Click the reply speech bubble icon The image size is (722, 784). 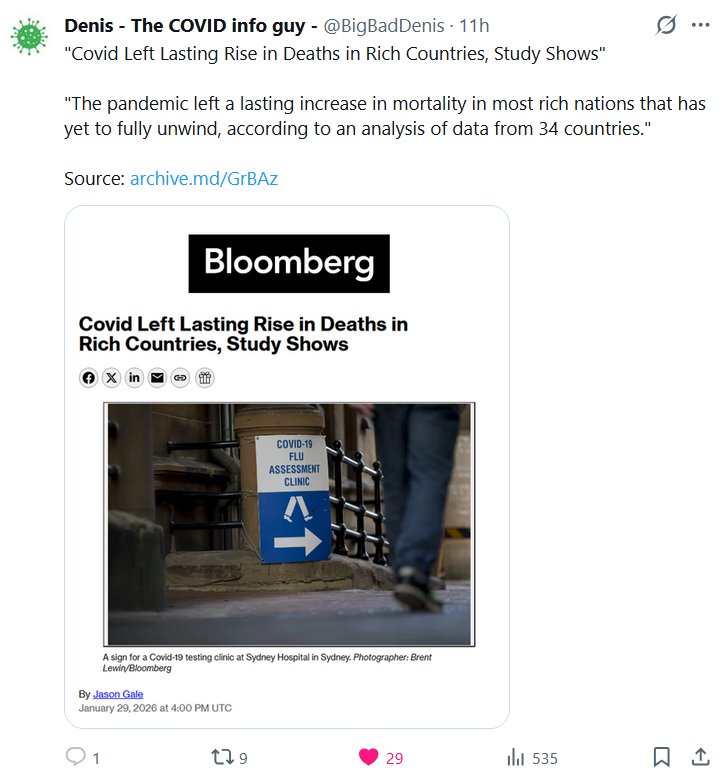76,757
